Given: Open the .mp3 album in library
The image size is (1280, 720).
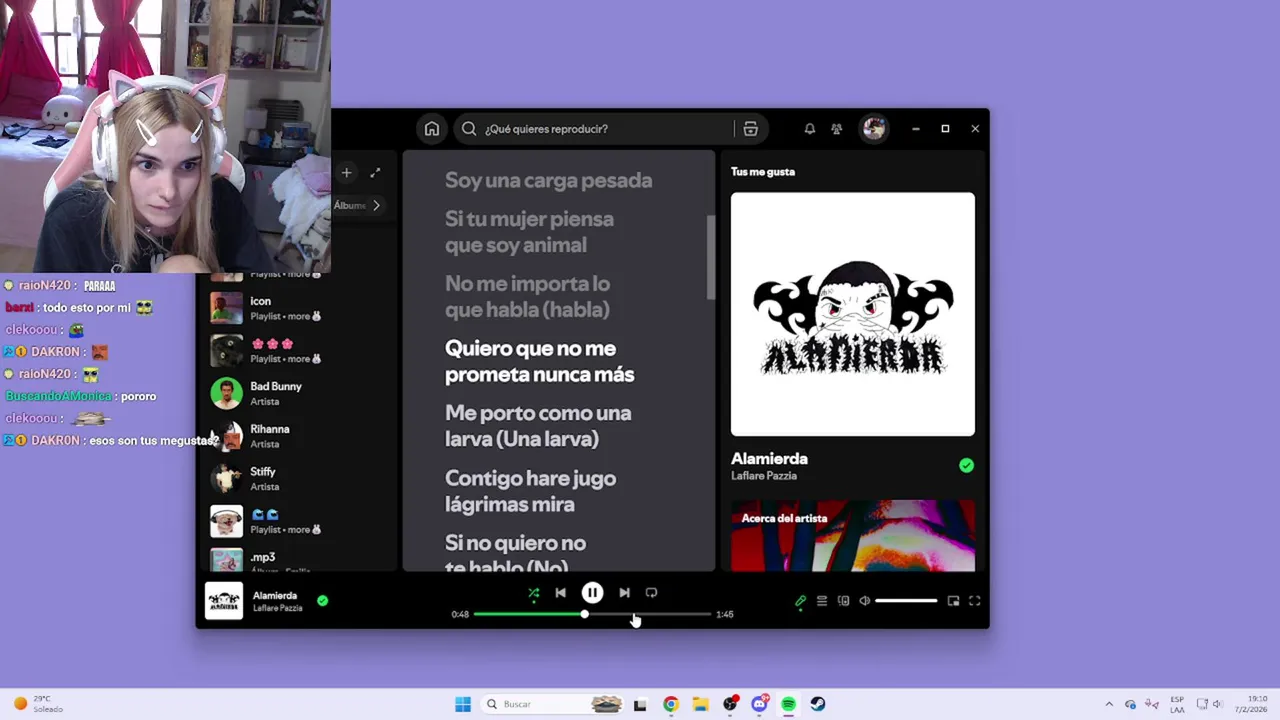Looking at the screenshot, I should tap(300, 560).
